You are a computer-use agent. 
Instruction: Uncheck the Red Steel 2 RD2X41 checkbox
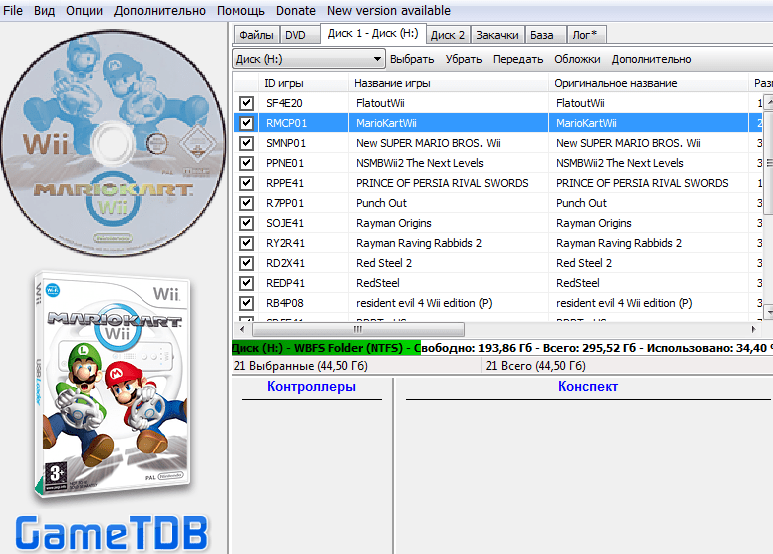[x=246, y=263]
